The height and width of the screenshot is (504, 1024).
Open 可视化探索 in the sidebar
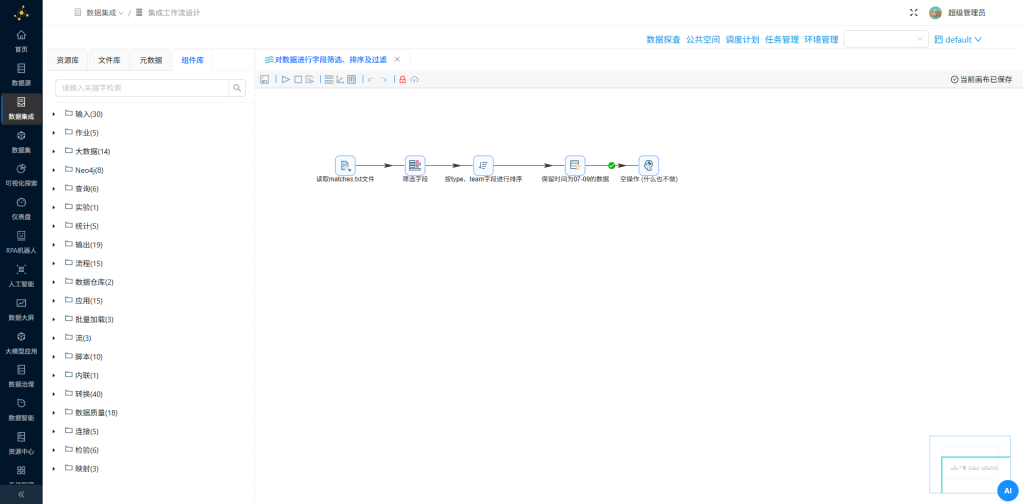(x=21, y=175)
